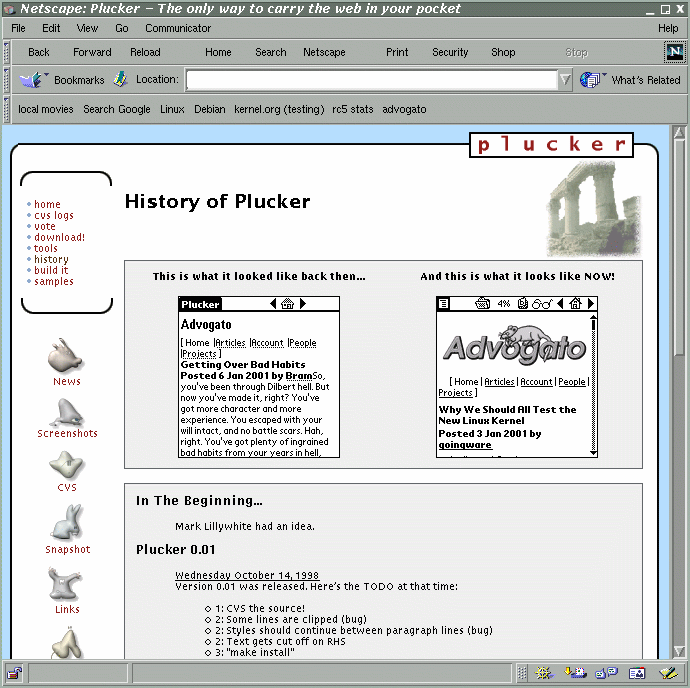This screenshot has height=688, width=690.
Task: Click left arrow in old Plucker screenshot
Action: coord(273,303)
